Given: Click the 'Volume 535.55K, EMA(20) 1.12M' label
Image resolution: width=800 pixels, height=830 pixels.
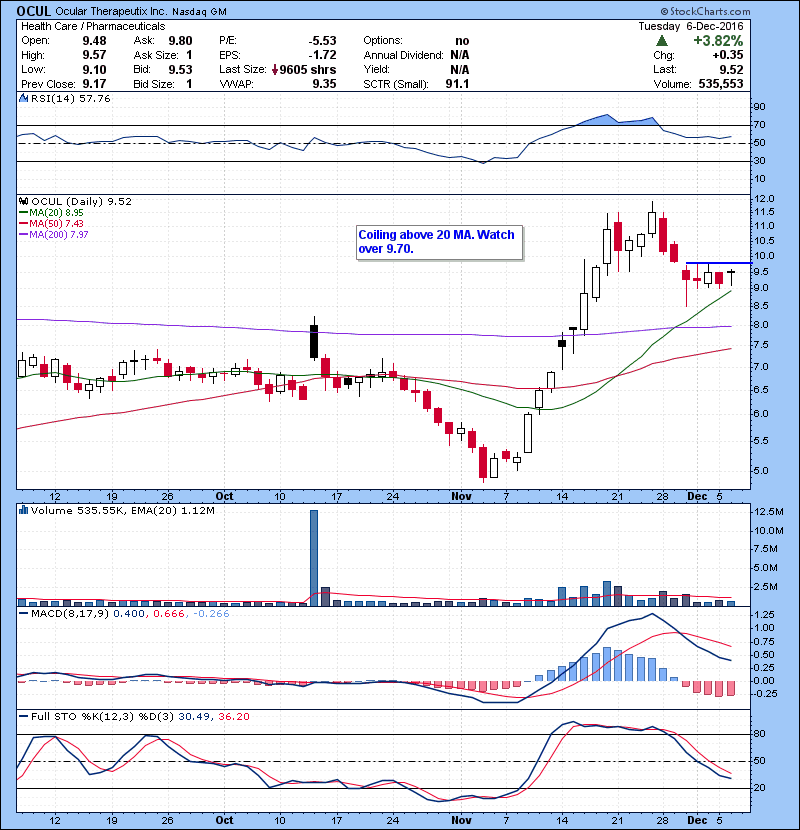Looking at the screenshot, I should tap(123, 510).
